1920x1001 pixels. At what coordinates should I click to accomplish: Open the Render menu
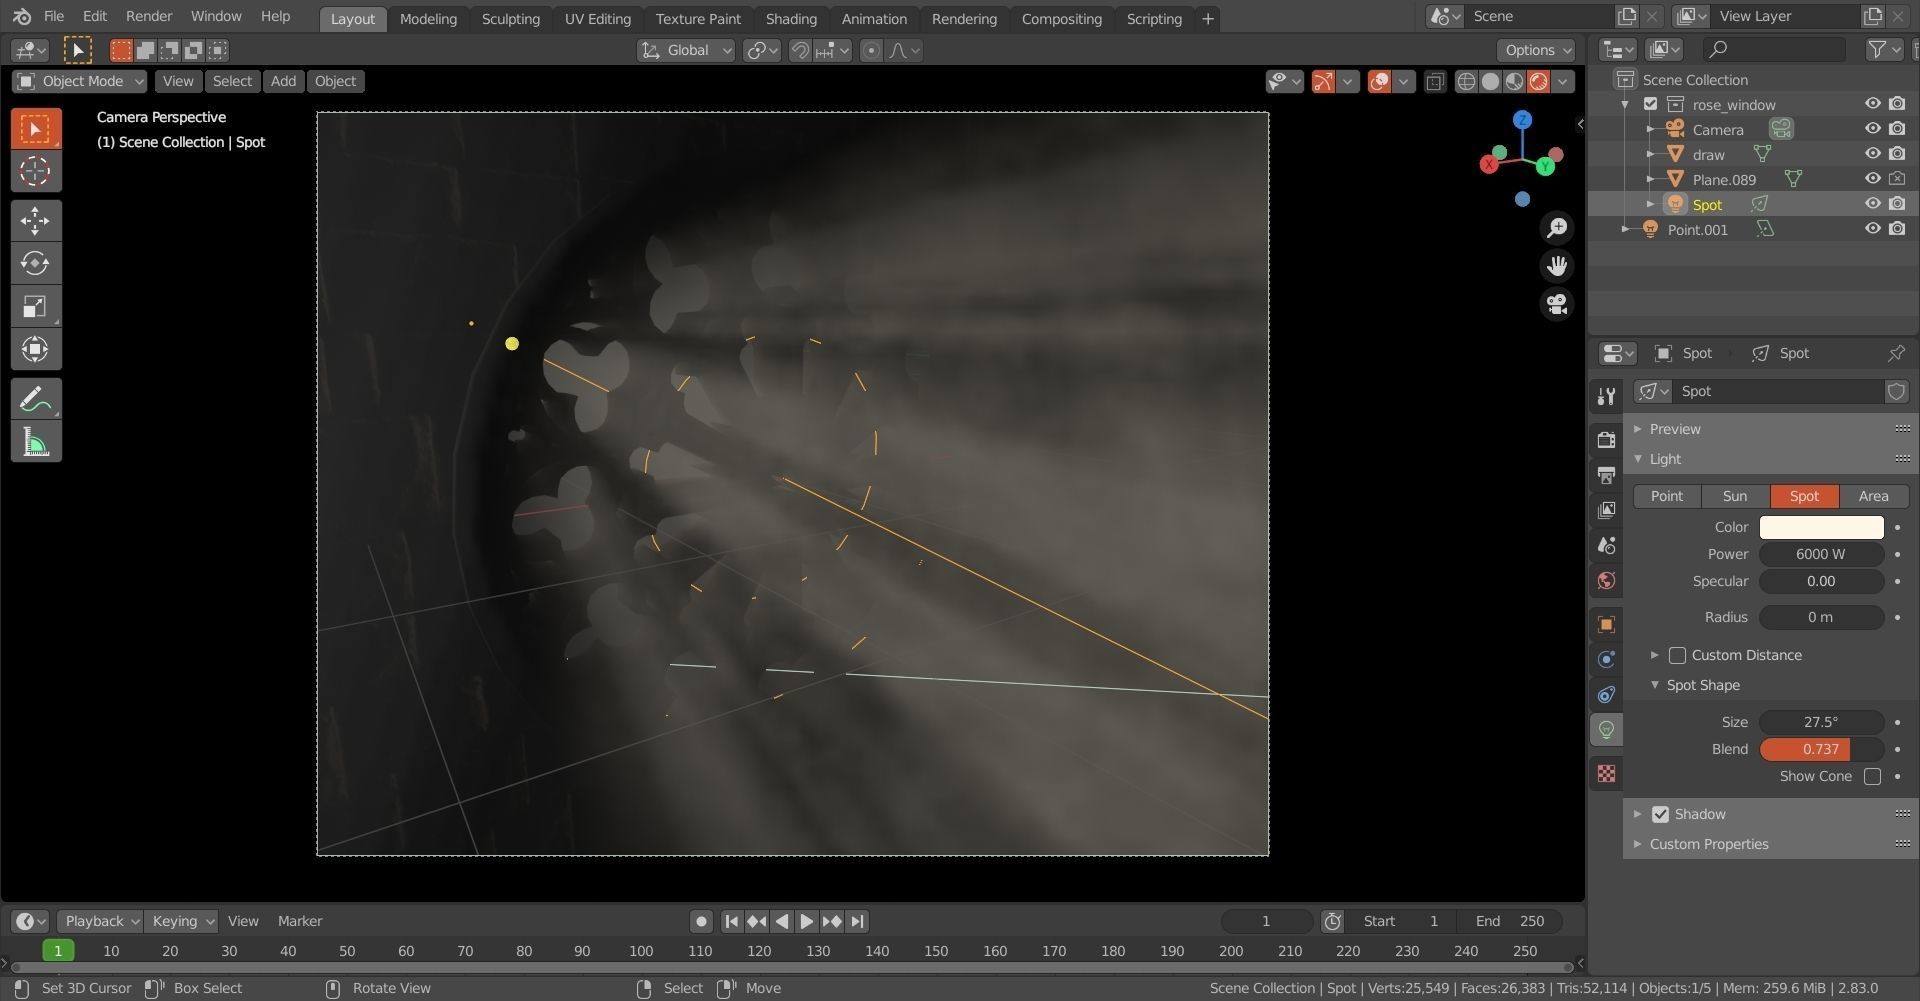[x=149, y=16]
